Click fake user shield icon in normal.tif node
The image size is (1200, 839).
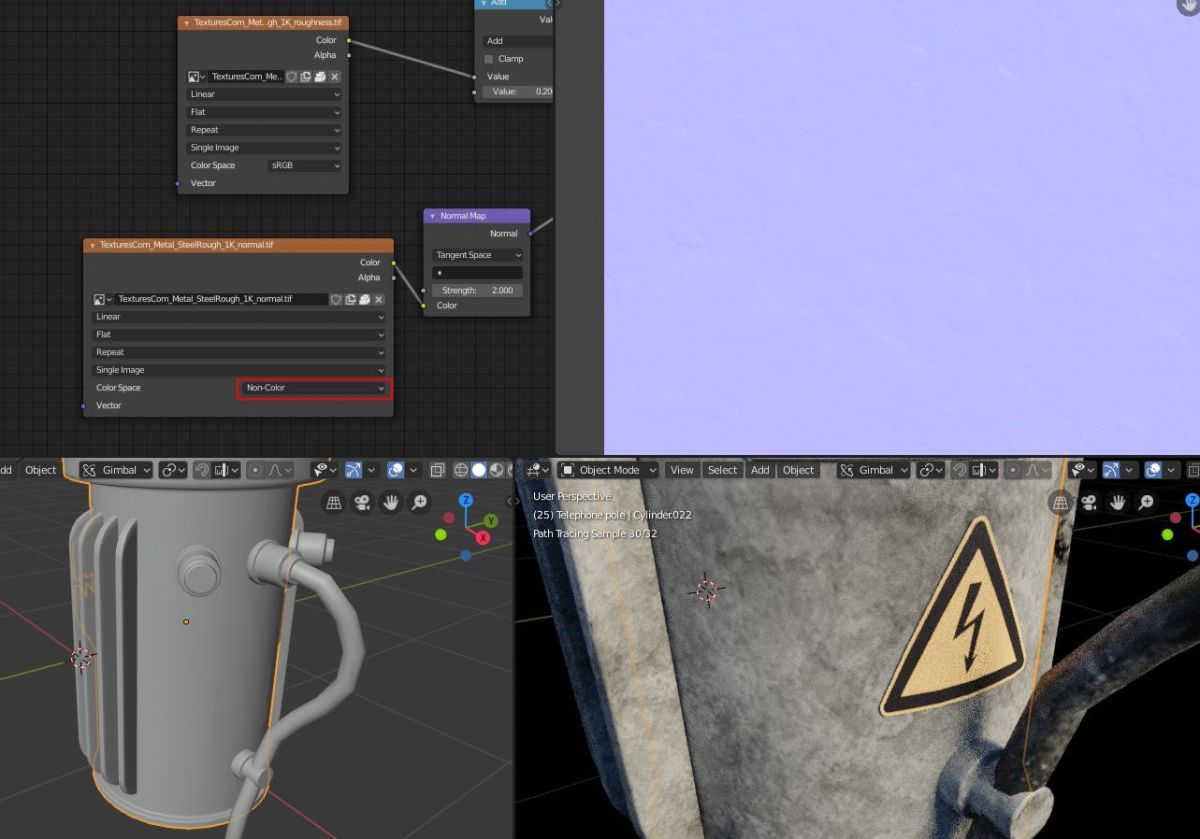click(x=336, y=299)
